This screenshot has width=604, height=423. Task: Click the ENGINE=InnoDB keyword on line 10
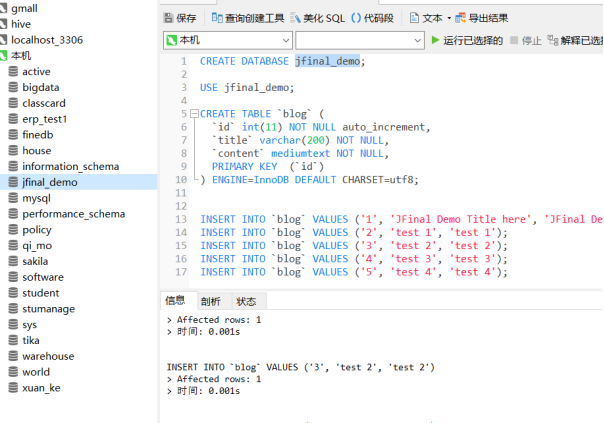coord(250,180)
